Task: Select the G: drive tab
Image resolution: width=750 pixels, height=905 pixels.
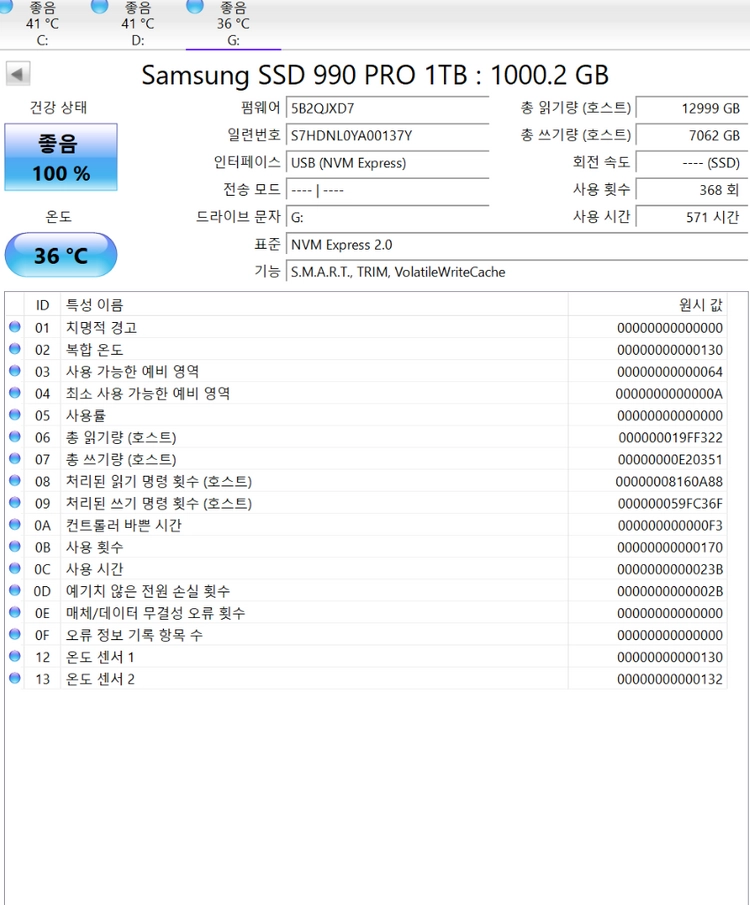Action: [233, 24]
